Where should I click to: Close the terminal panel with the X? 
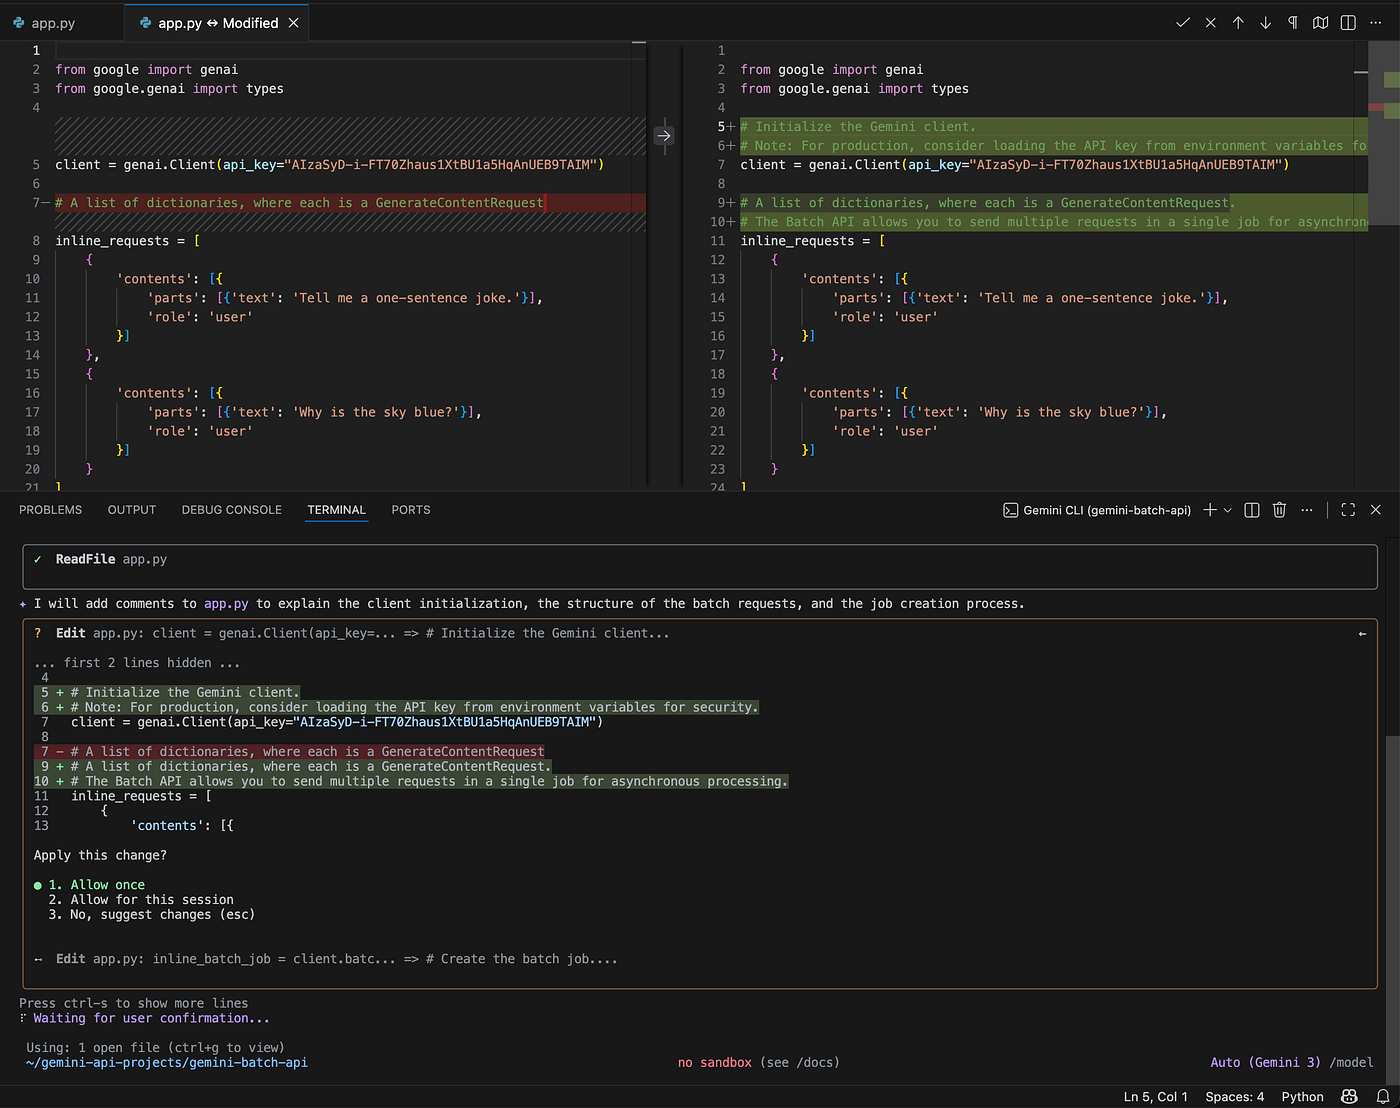[x=1376, y=510]
